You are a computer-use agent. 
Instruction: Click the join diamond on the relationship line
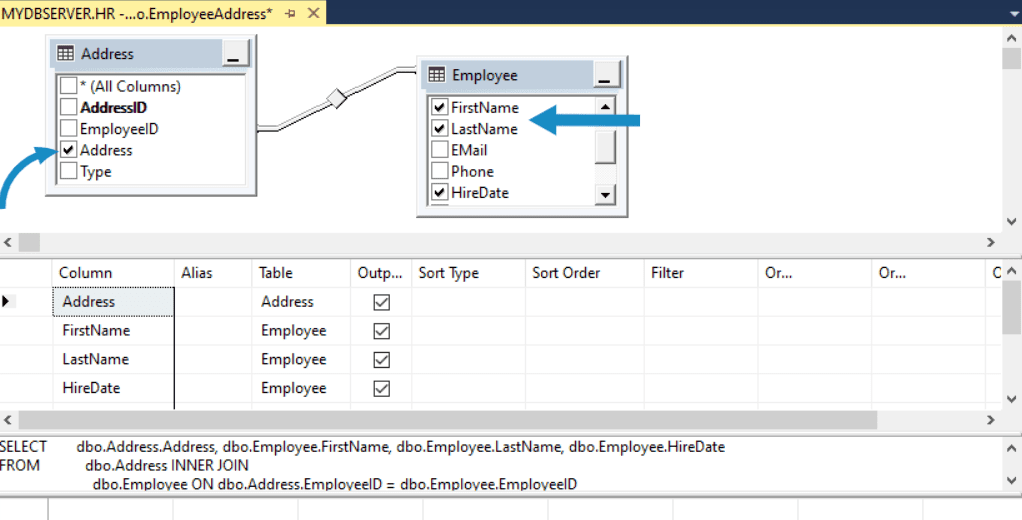click(337, 98)
